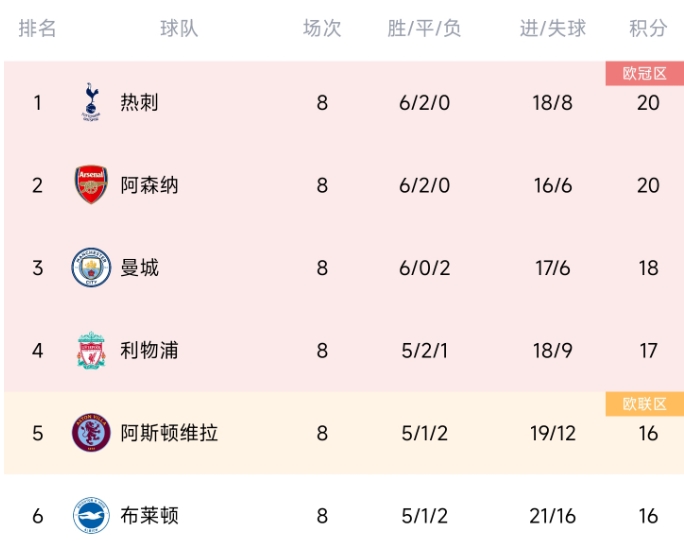This screenshot has width=684, height=541.
Task: Click the 积分 column header
Action: pyautogui.click(x=648, y=28)
